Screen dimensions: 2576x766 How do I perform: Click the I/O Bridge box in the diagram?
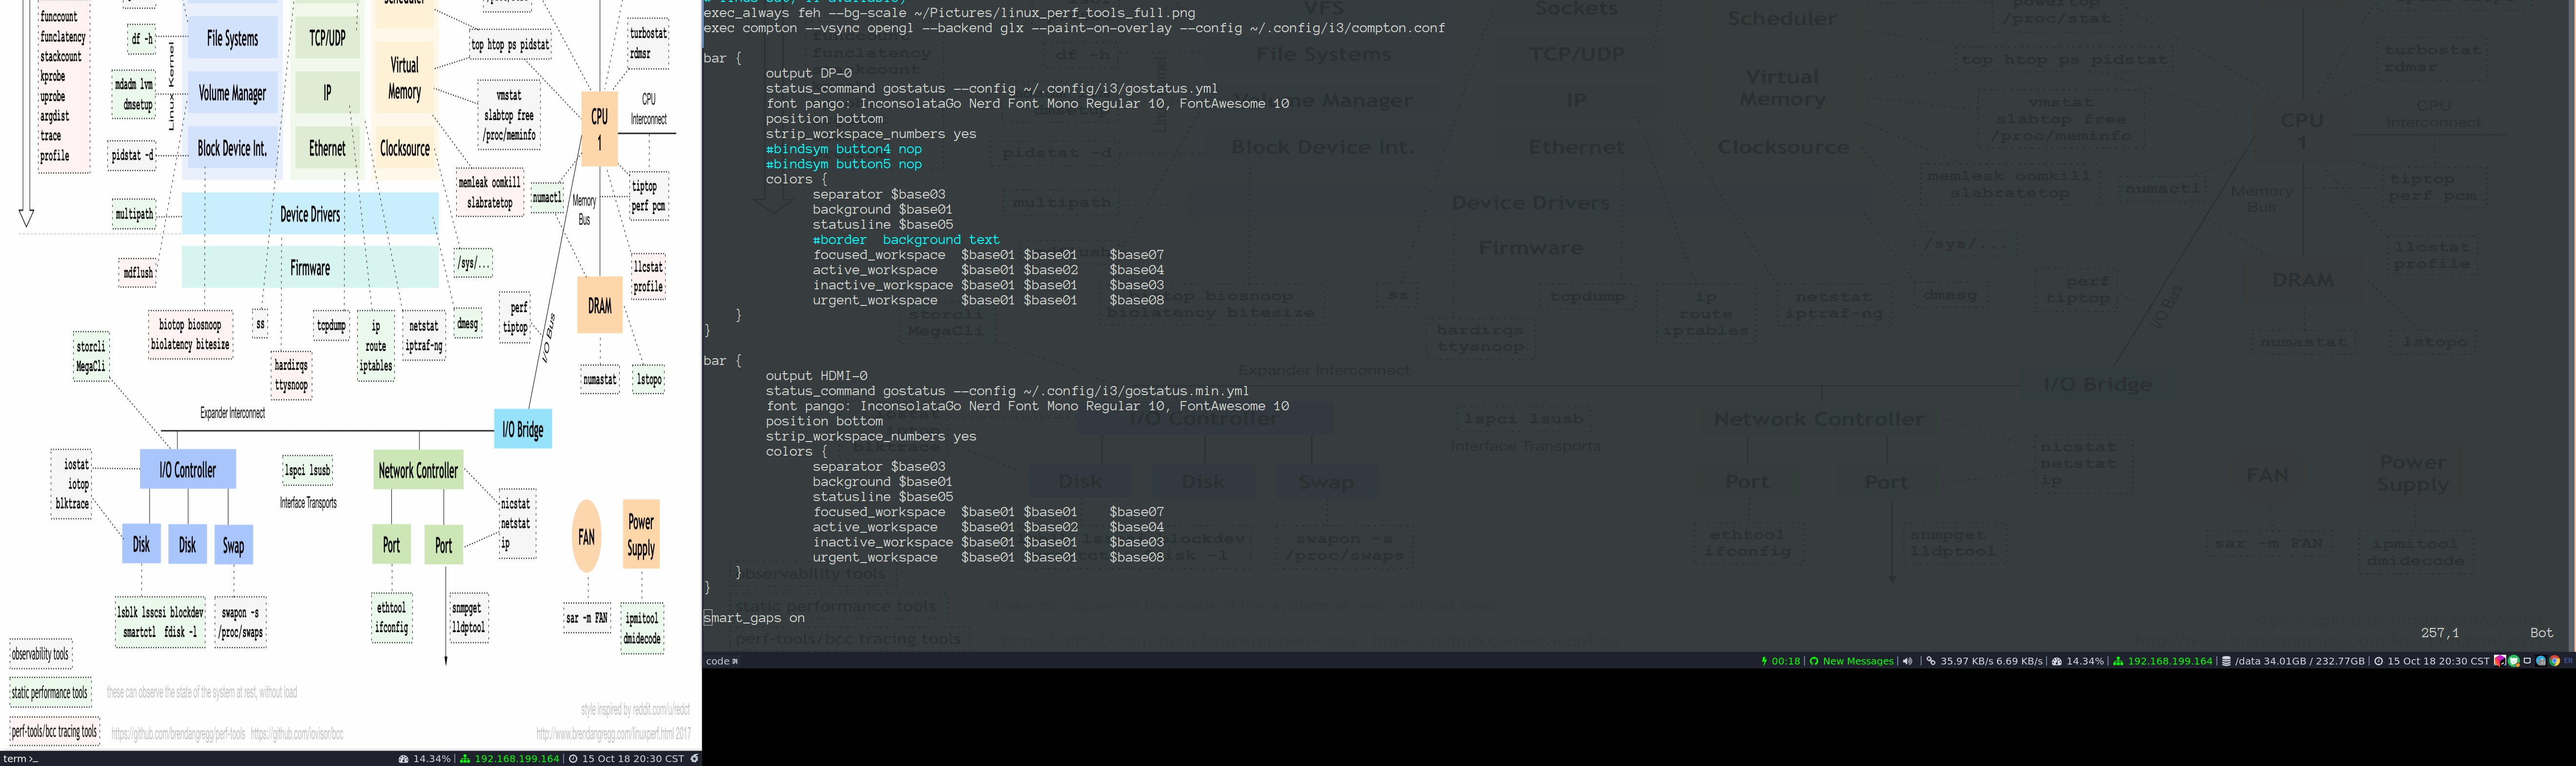pos(522,430)
